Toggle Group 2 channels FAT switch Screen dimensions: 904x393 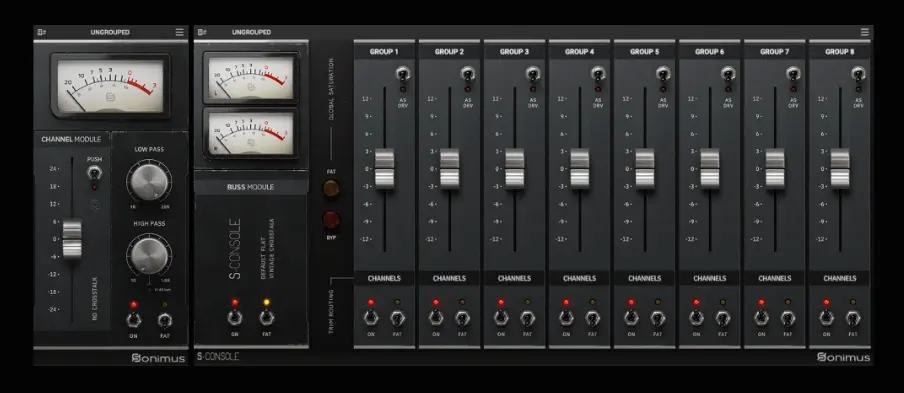(x=462, y=318)
